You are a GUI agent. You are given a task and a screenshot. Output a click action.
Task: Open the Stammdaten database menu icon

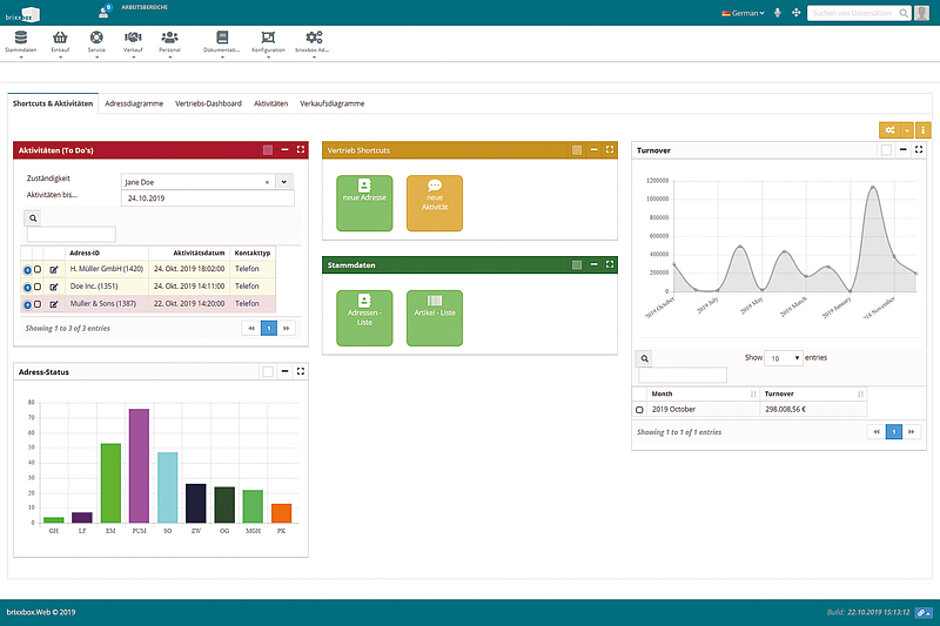click(21, 38)
